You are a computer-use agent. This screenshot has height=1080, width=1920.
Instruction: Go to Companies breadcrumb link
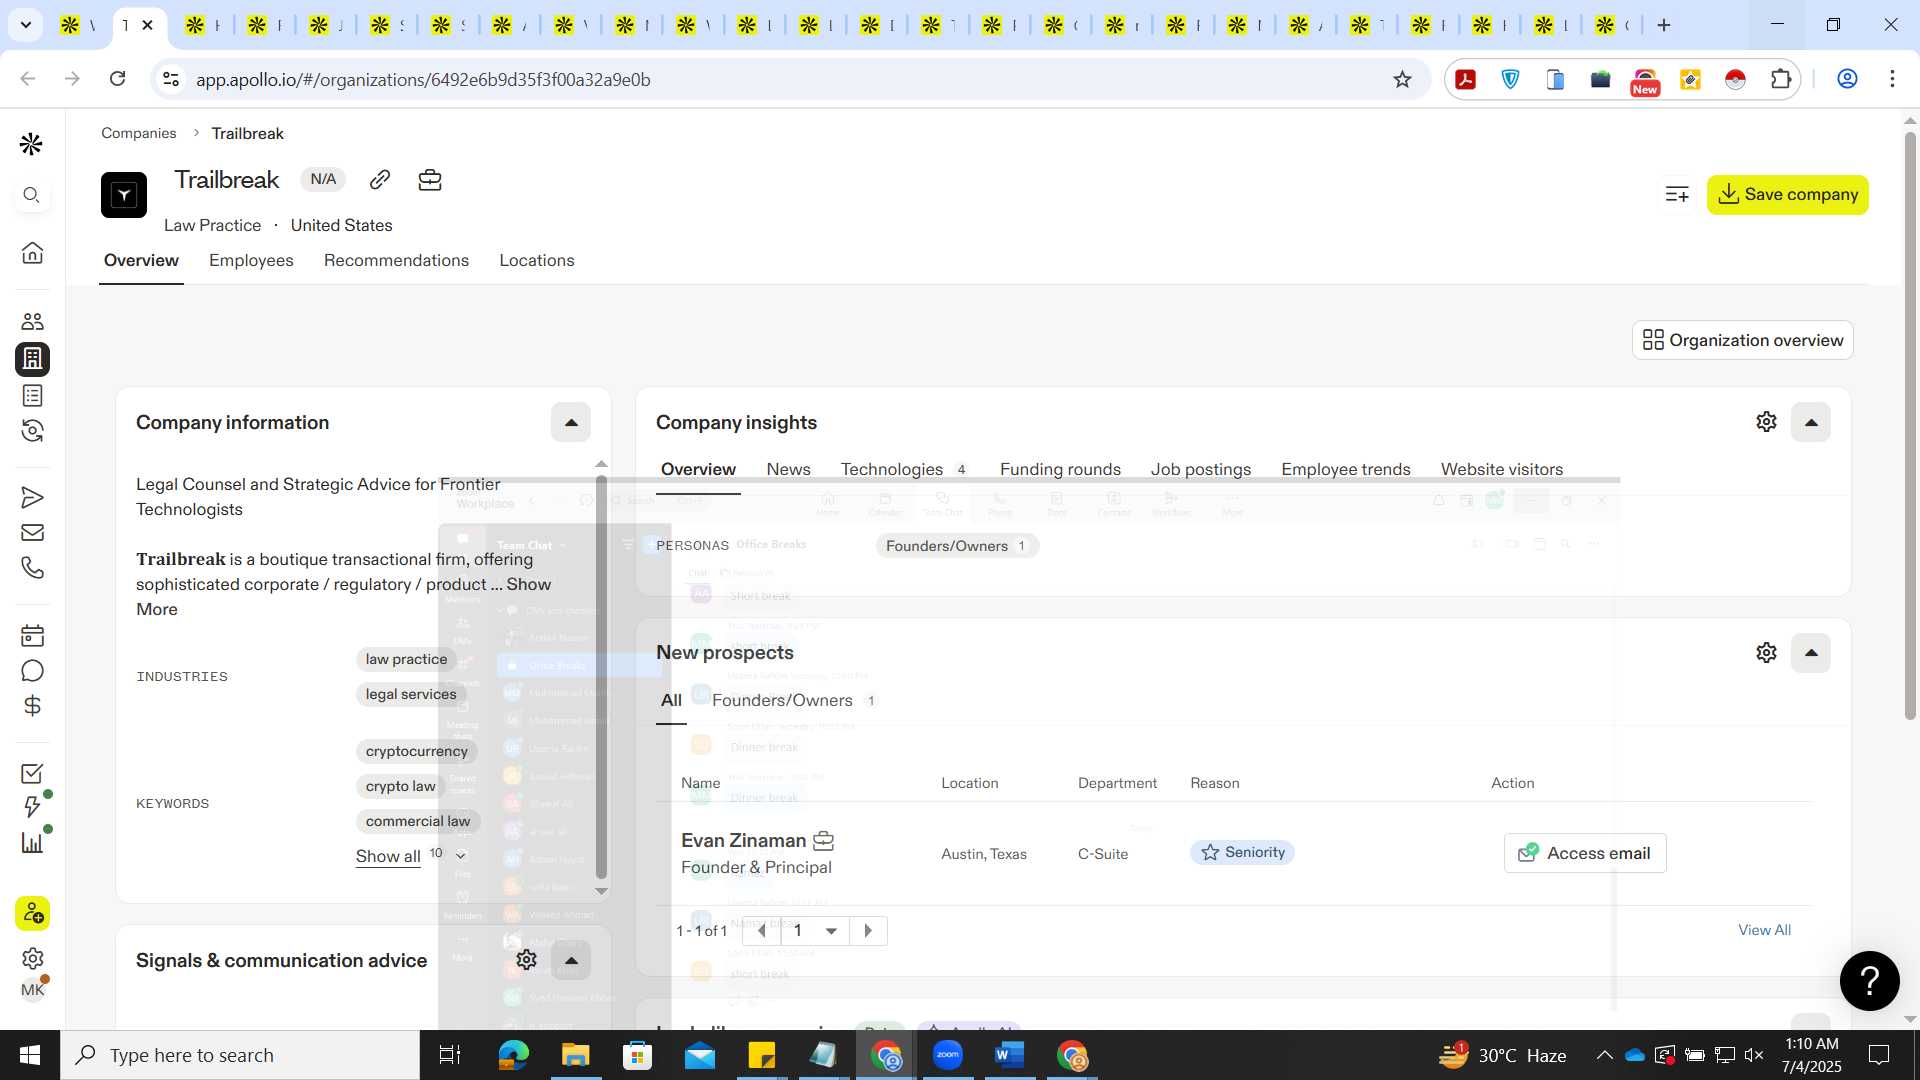(138, 133)
